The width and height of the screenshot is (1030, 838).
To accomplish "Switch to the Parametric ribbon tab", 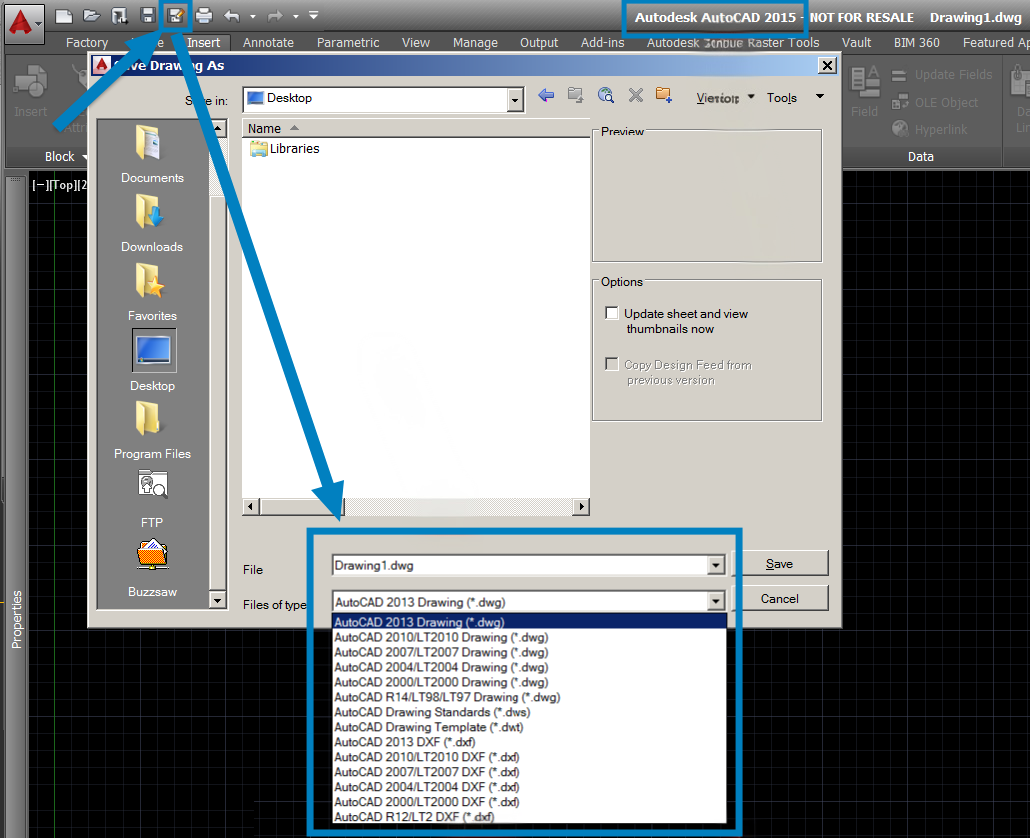I will coord(348,43).
